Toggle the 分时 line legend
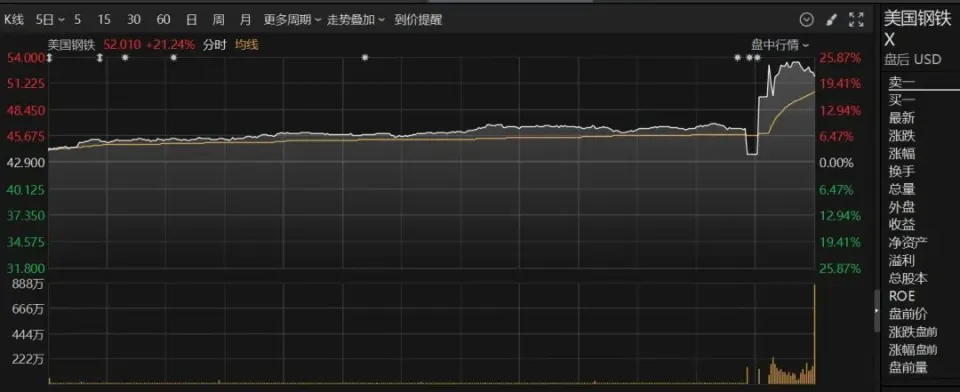 click(x=215, y=44)
